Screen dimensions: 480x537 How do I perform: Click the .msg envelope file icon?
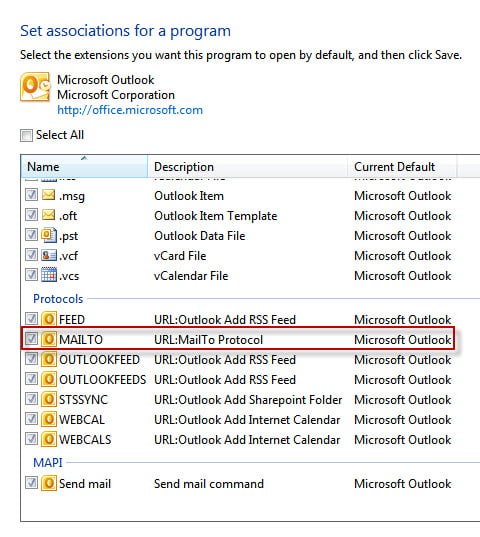coord(49,195)
